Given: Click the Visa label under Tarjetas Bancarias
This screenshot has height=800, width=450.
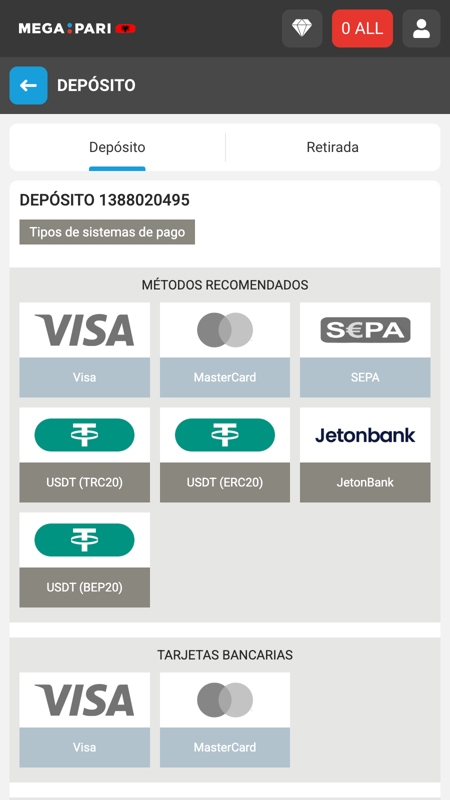Looking at the screenshot, I should pos(85,747).
